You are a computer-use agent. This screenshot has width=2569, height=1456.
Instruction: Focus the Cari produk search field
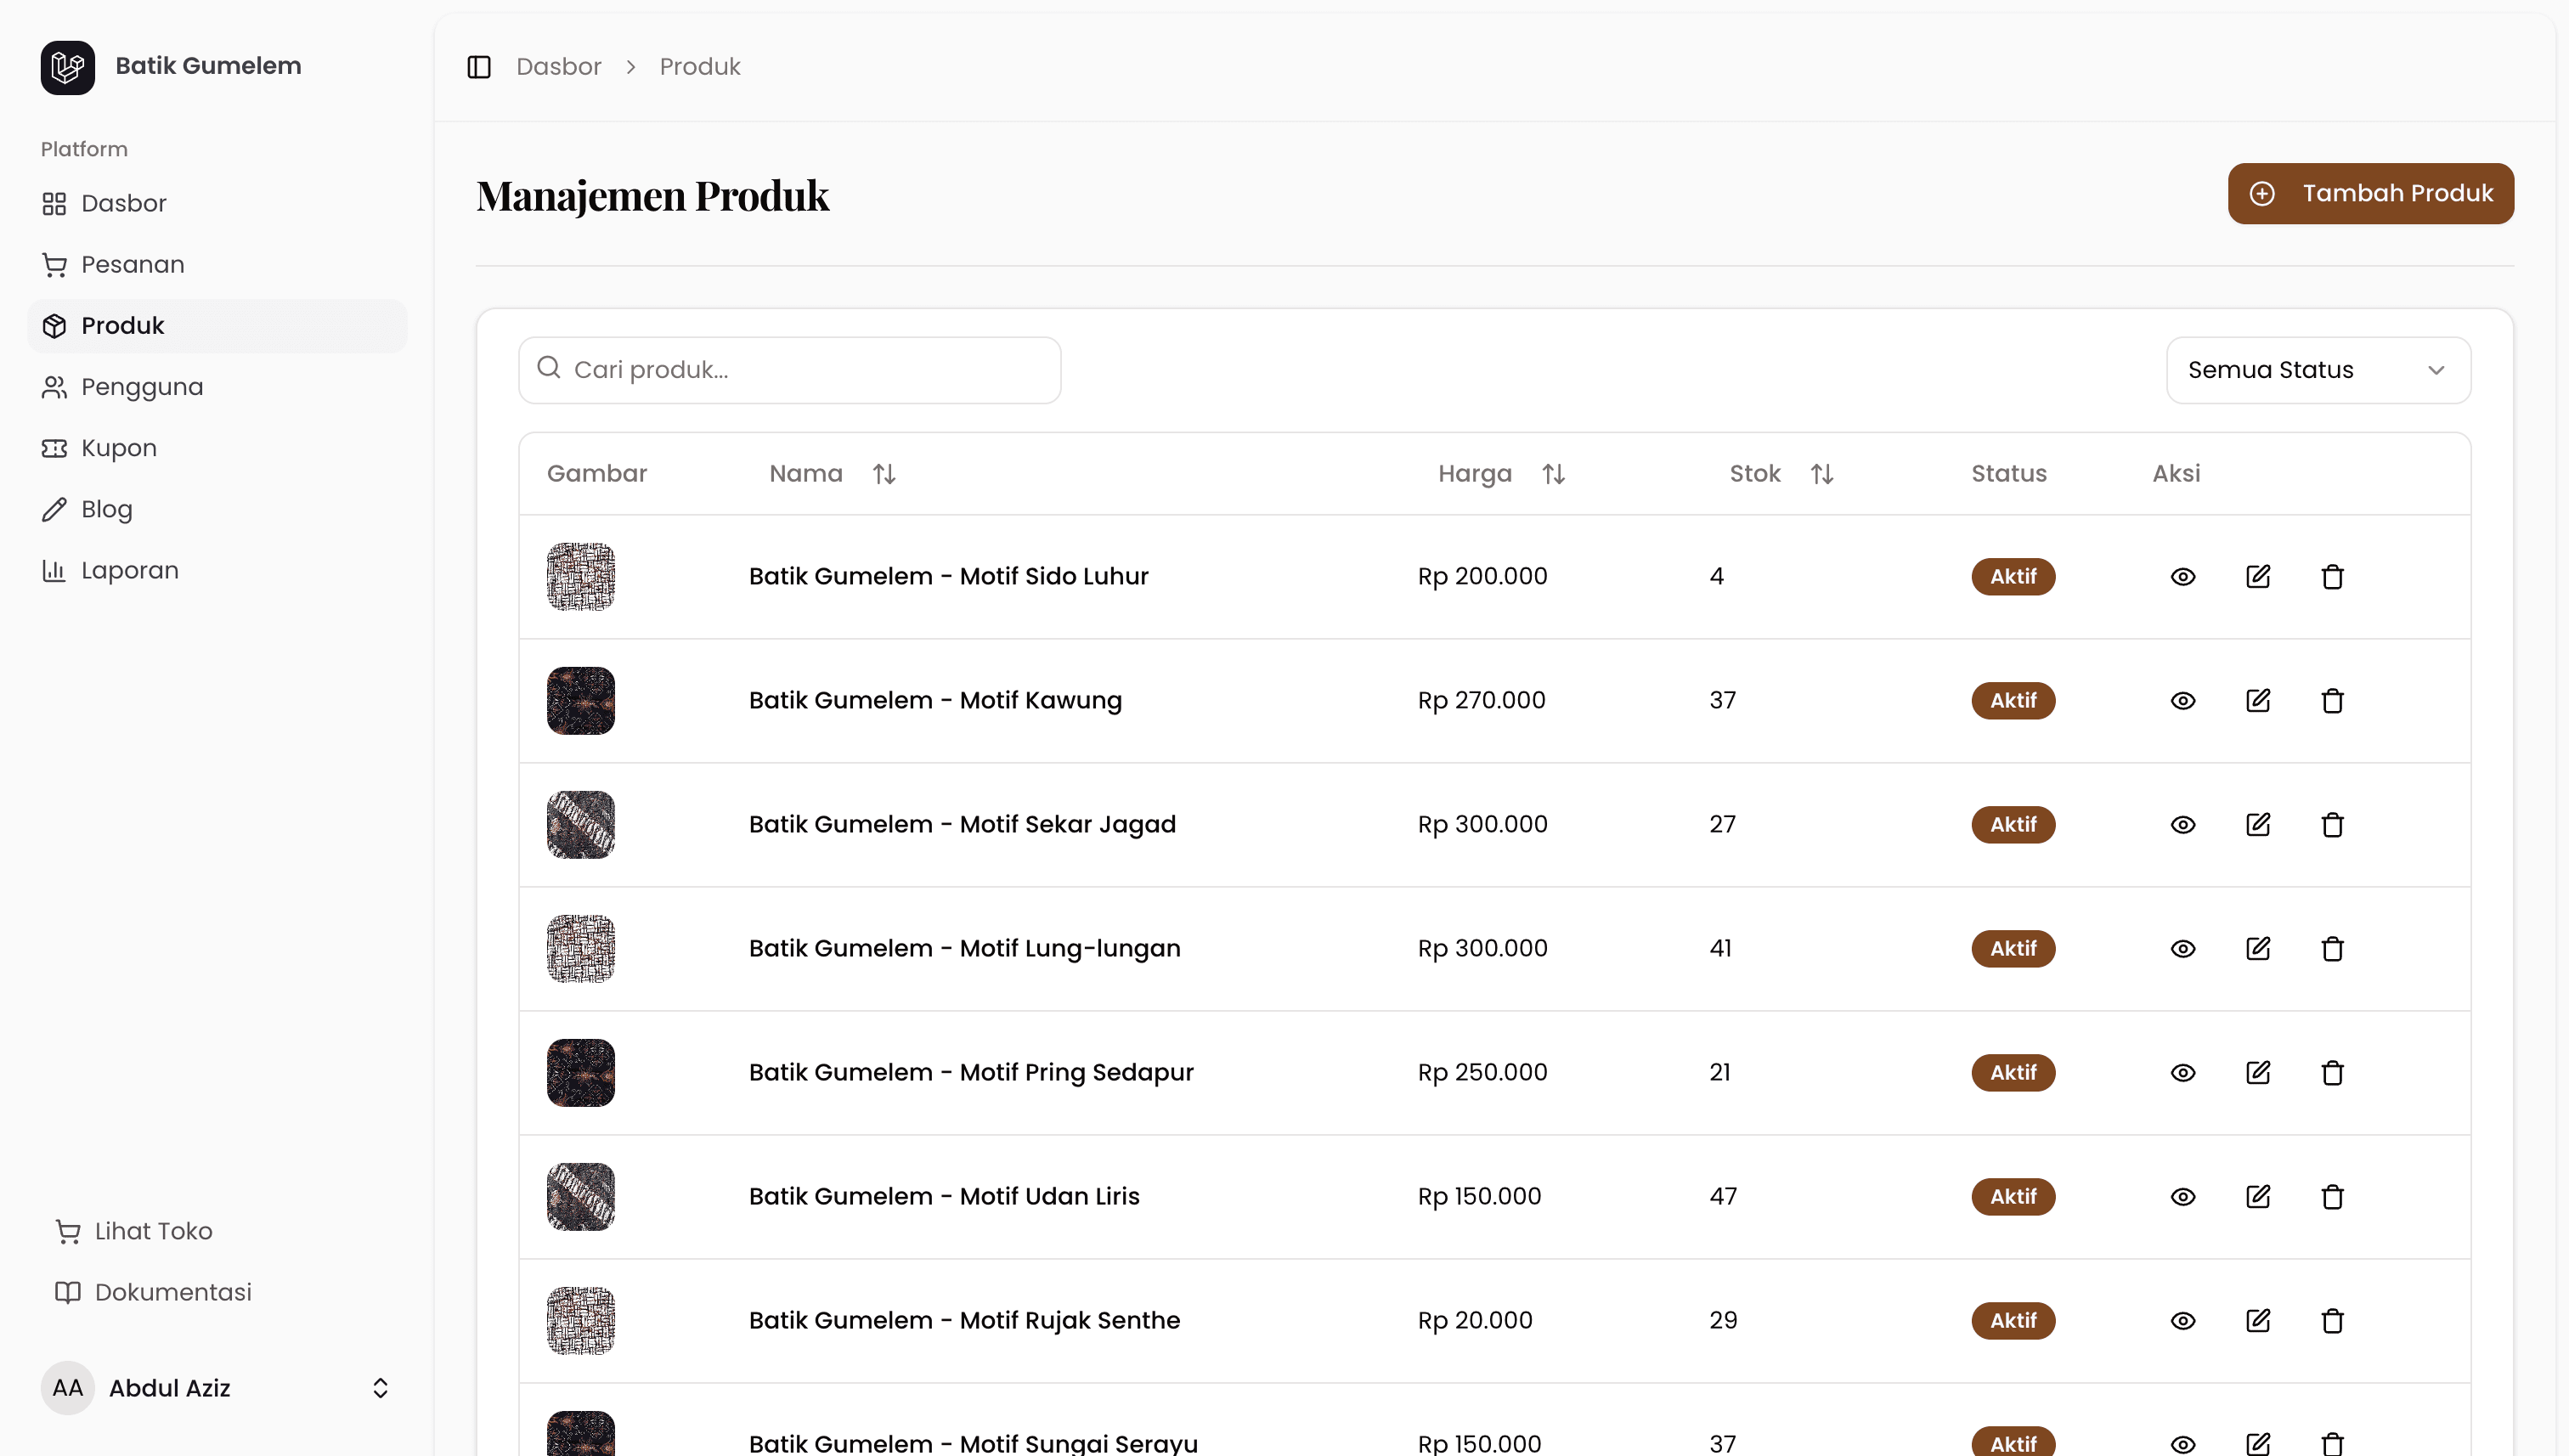pos(789,370)
